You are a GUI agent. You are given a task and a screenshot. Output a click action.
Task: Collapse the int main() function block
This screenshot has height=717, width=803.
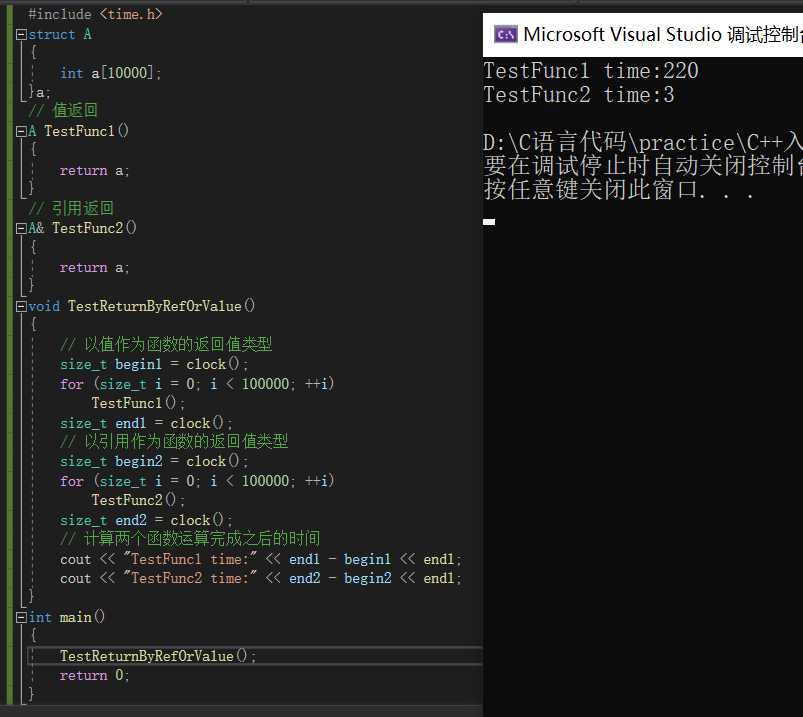tap(21, 617)
